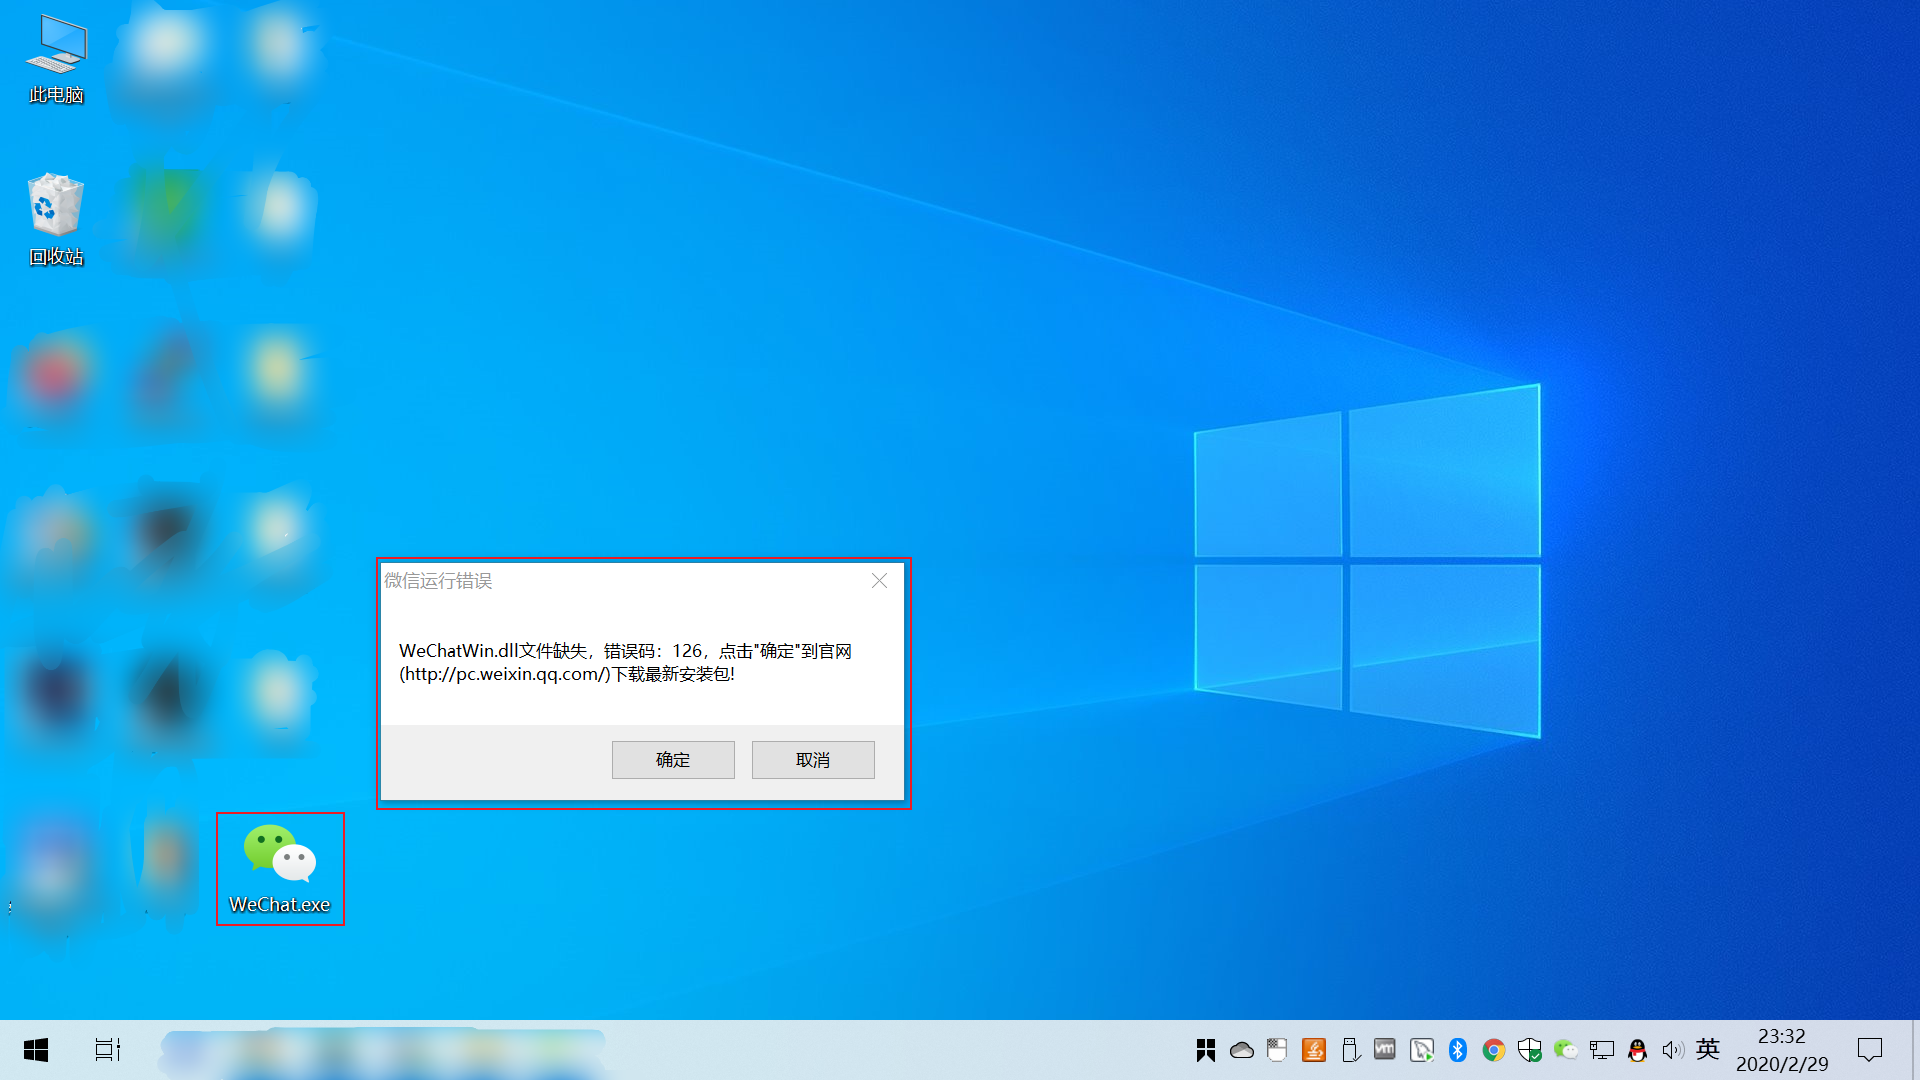The width and height of the screenshot is (1920, 1080).
Task: Select the 此电脑 desktop icon
Action: pos(56,60)
